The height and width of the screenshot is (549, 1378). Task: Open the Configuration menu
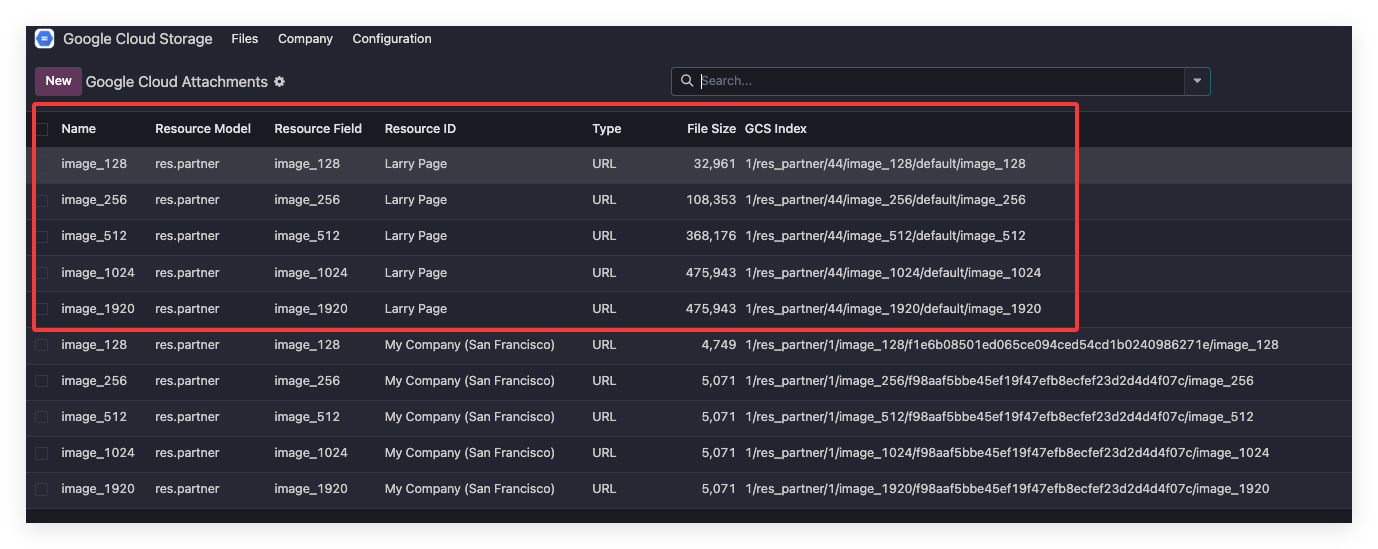click(x=392, y=39)
